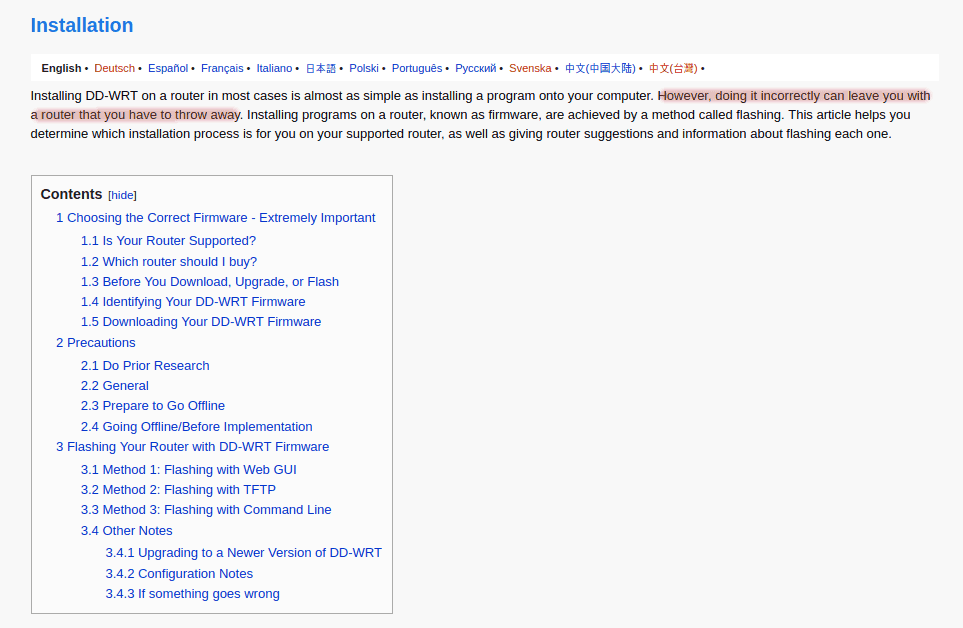
Task: Open Which router should I buy? section
Action: coord(169,262)
